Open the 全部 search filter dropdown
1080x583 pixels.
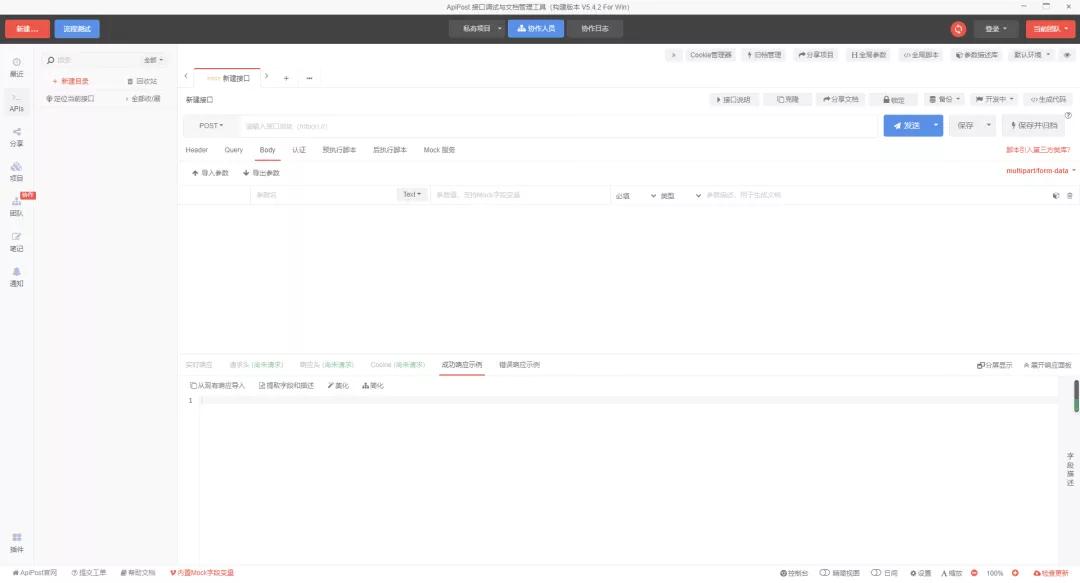pos(153,61)
